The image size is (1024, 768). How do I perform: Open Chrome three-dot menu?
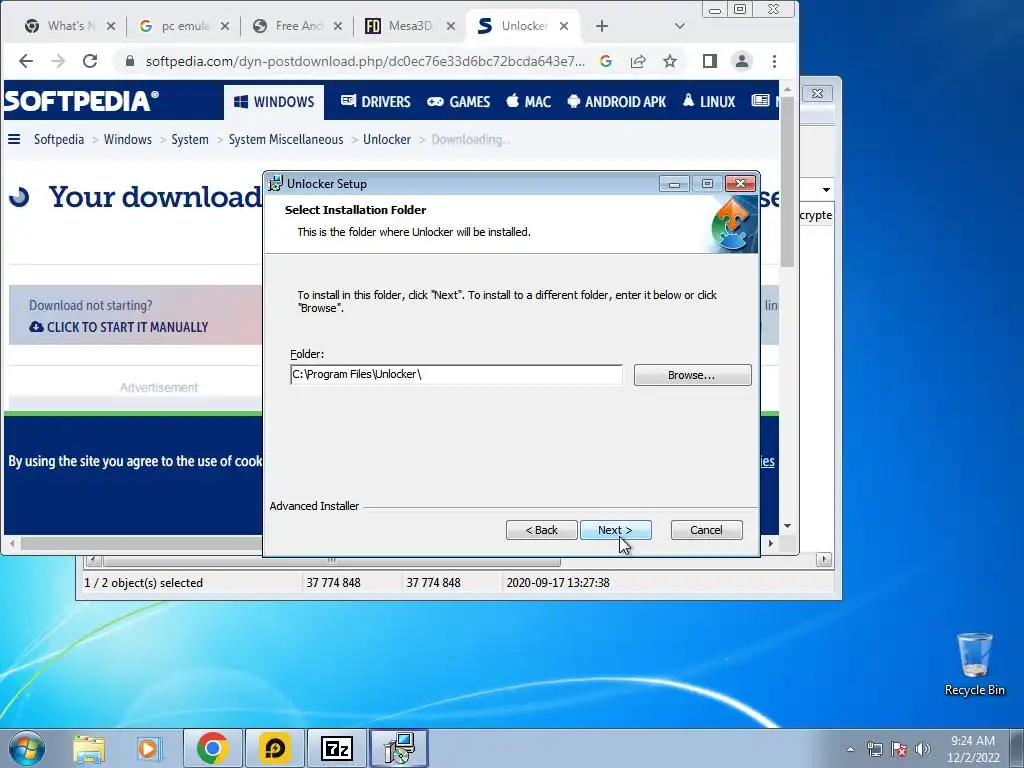[x=775, y=61]
